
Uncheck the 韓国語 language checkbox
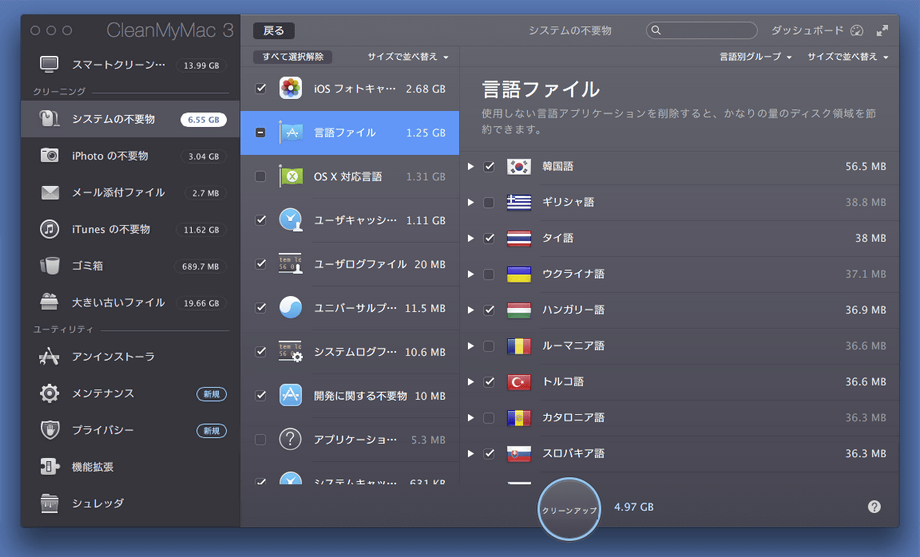point(489,166)
